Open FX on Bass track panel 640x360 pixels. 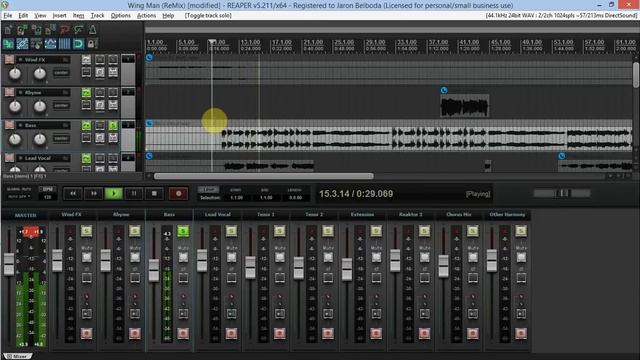pyautogui.click(x=86, y=125)
